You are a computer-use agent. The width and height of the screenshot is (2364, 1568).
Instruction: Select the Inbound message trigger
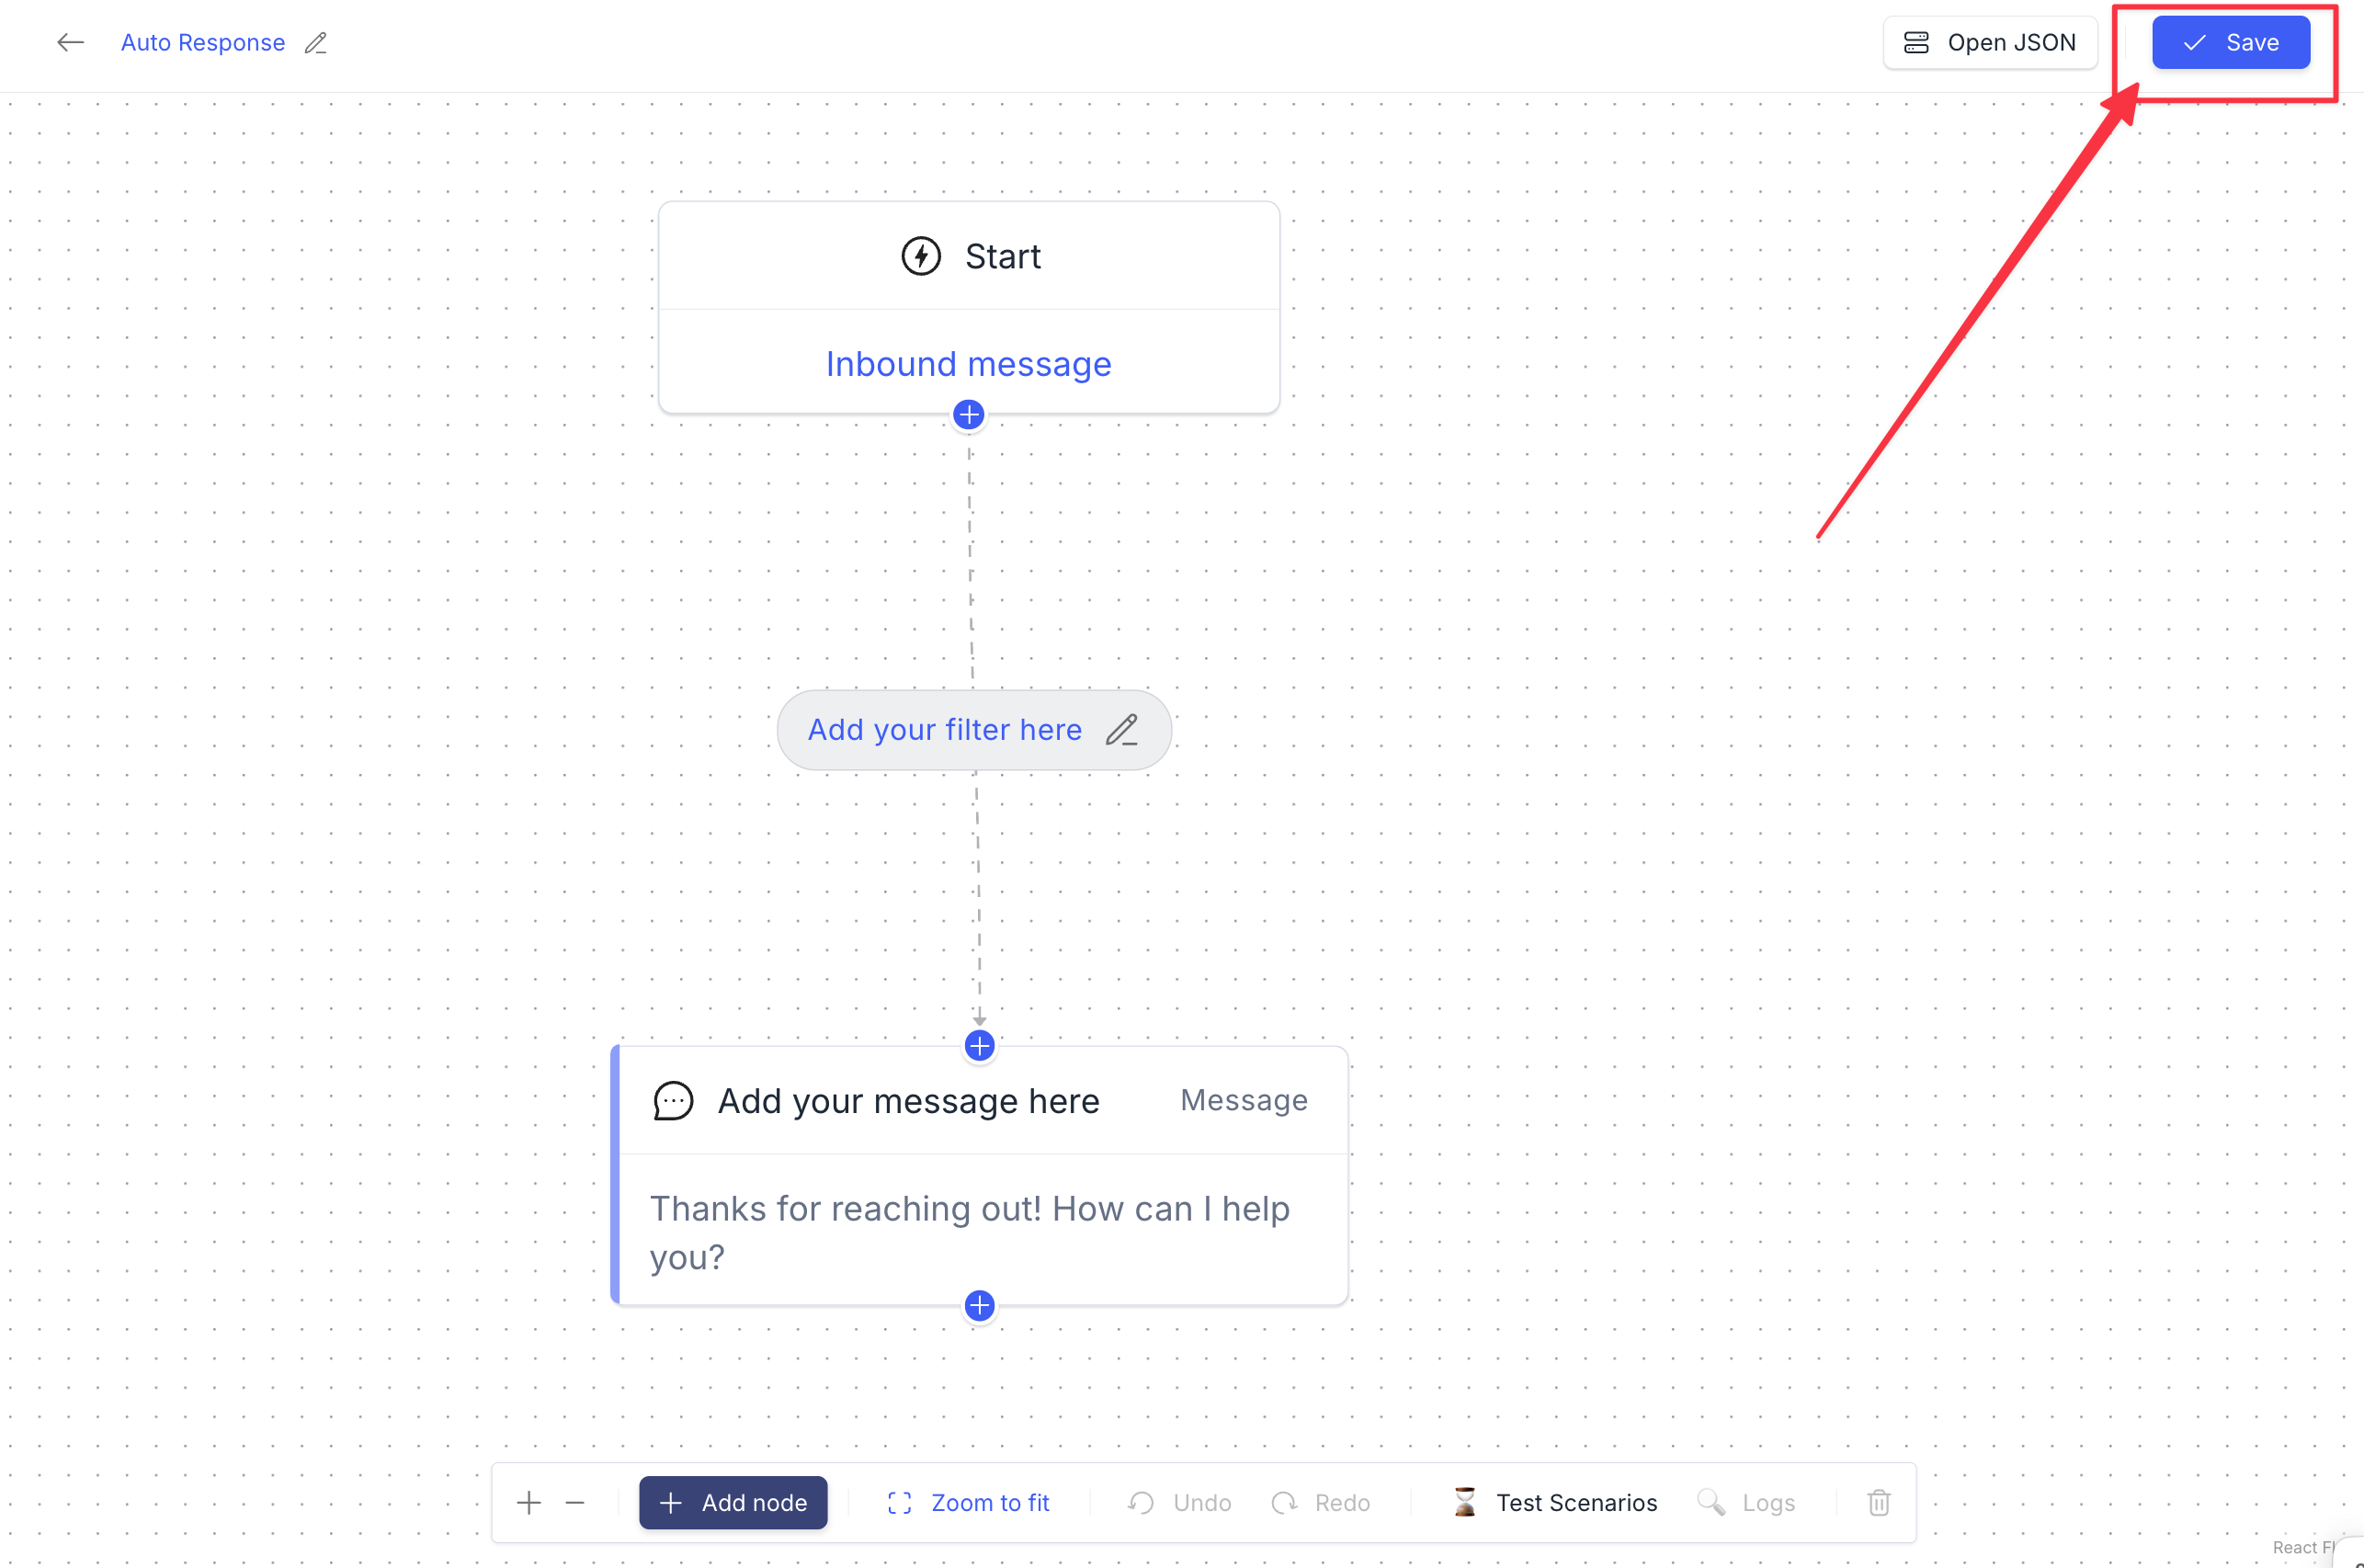968,364
